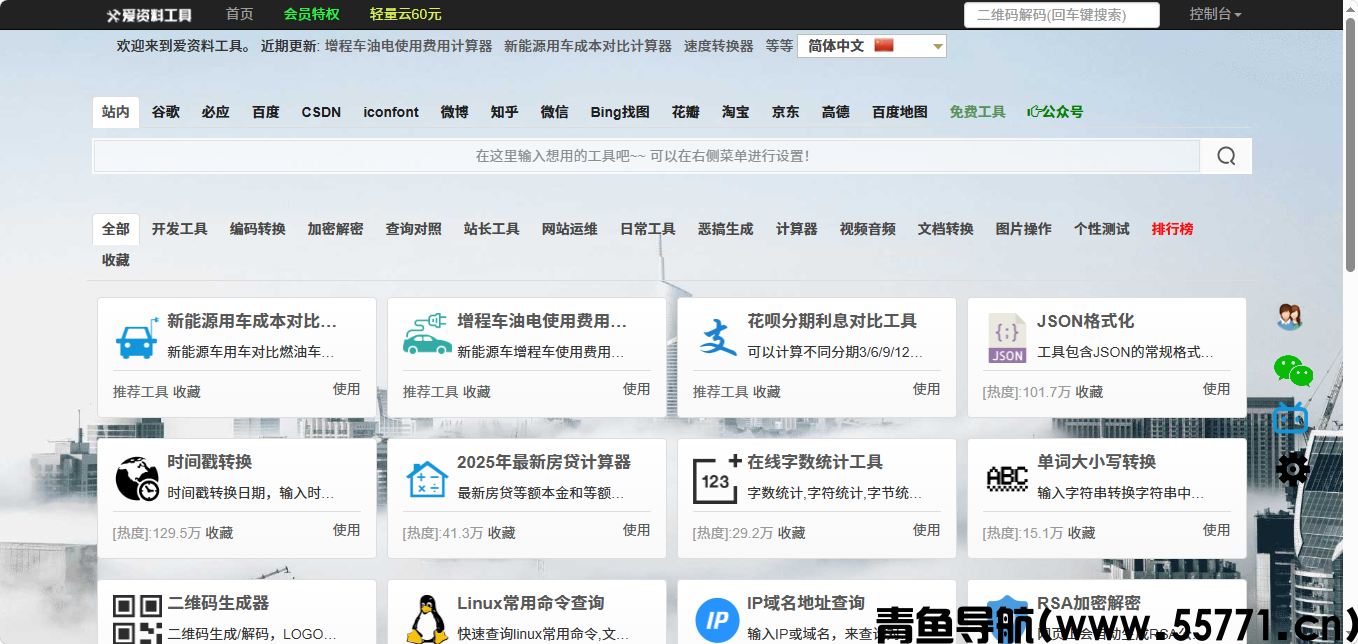Click the JSON file icon
Viewport: 1358px width, 644px height.
click(x=1007, y=338)
